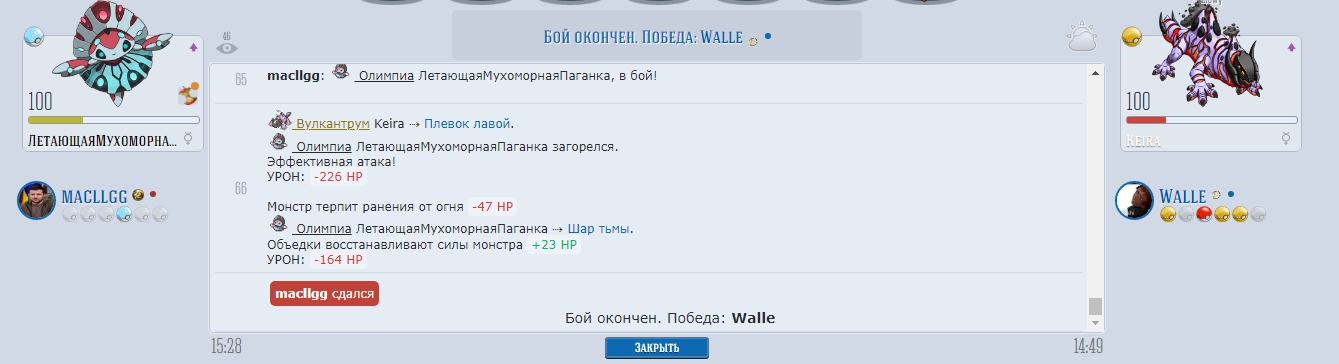Screen dimensions: 1339x364
Task: Click the blue ball above Олимпиа
Action: point(34,37)
